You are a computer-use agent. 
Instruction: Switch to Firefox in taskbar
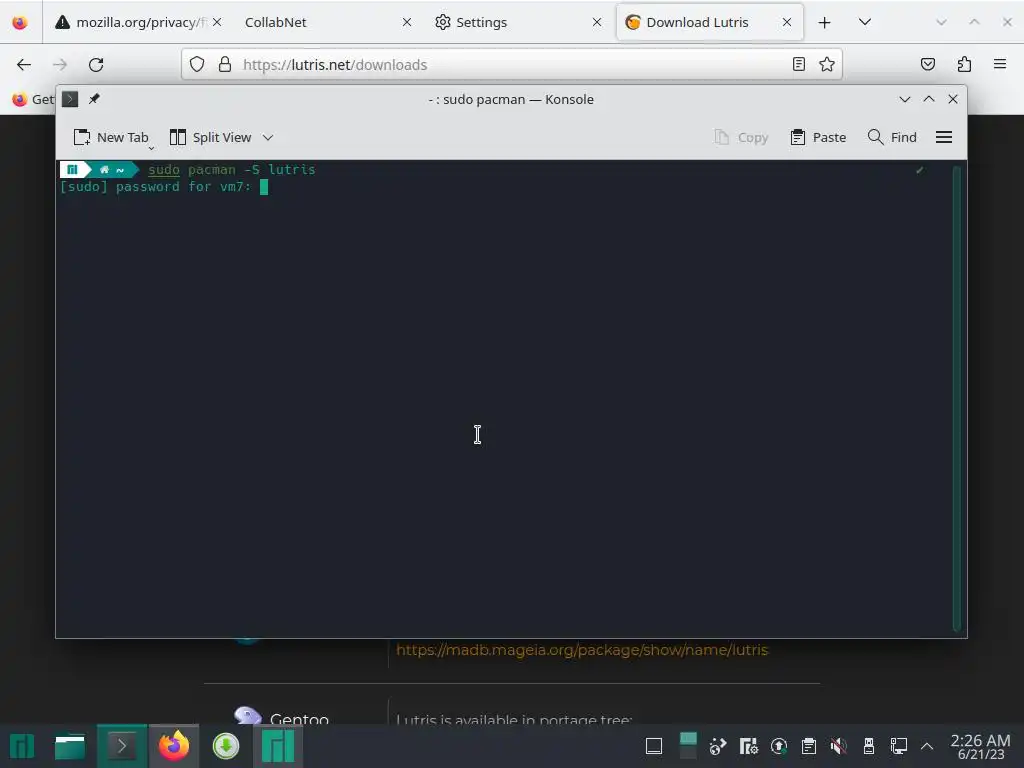[x=174, y=746]
